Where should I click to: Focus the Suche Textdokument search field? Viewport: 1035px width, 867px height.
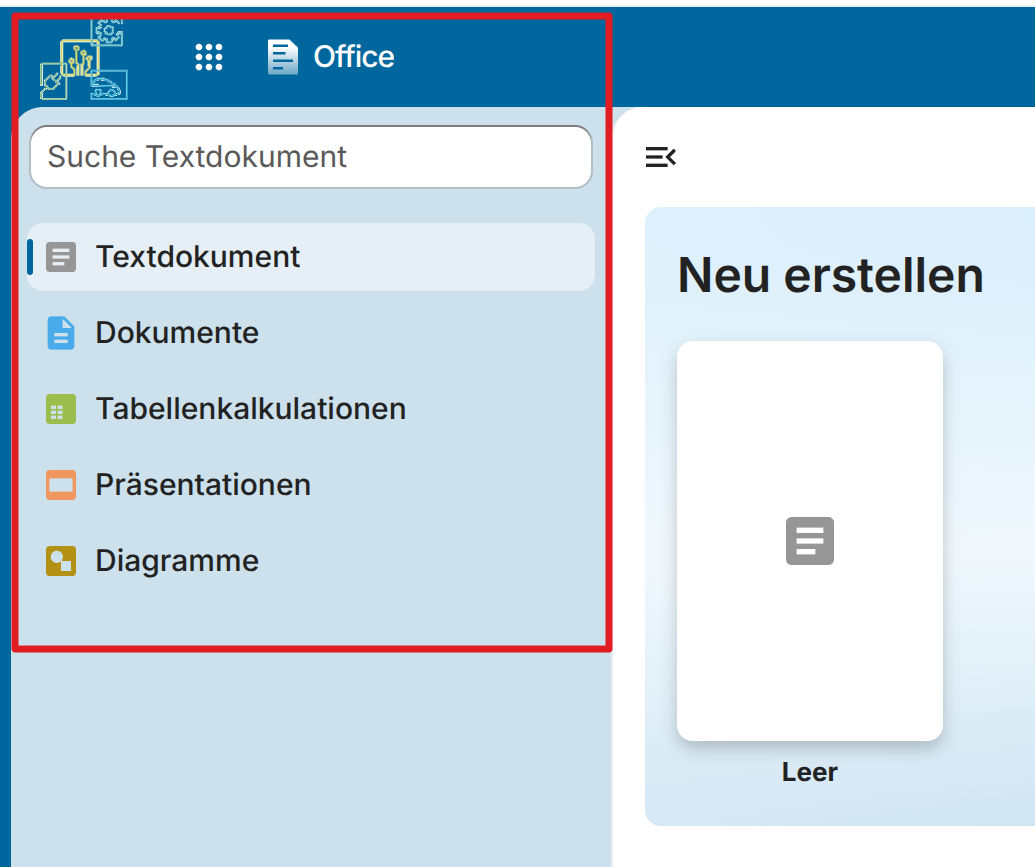click(x=311, y=157)
